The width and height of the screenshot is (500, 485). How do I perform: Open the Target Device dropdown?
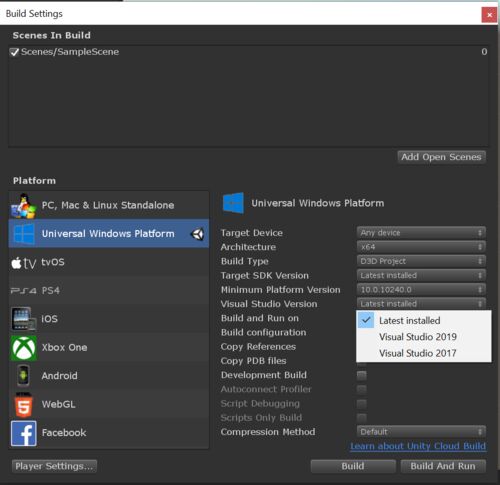(x=421, y=233)
